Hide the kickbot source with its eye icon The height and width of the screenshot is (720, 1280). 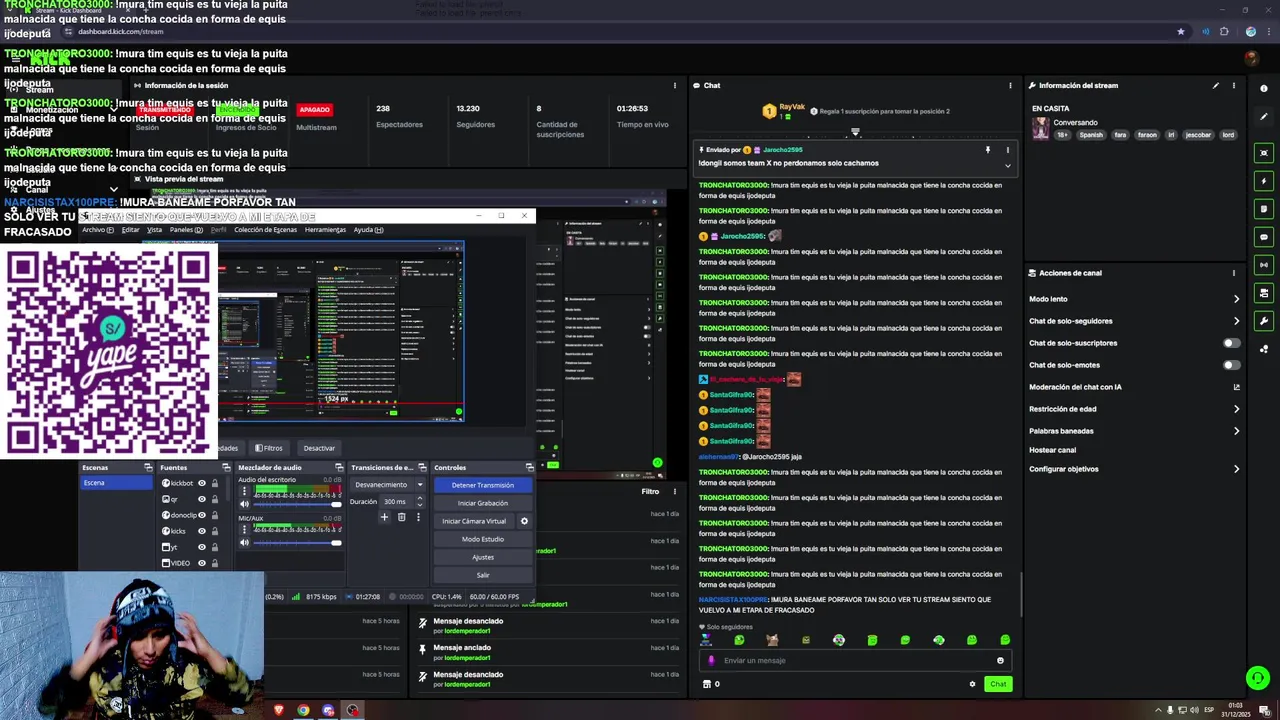201,484
